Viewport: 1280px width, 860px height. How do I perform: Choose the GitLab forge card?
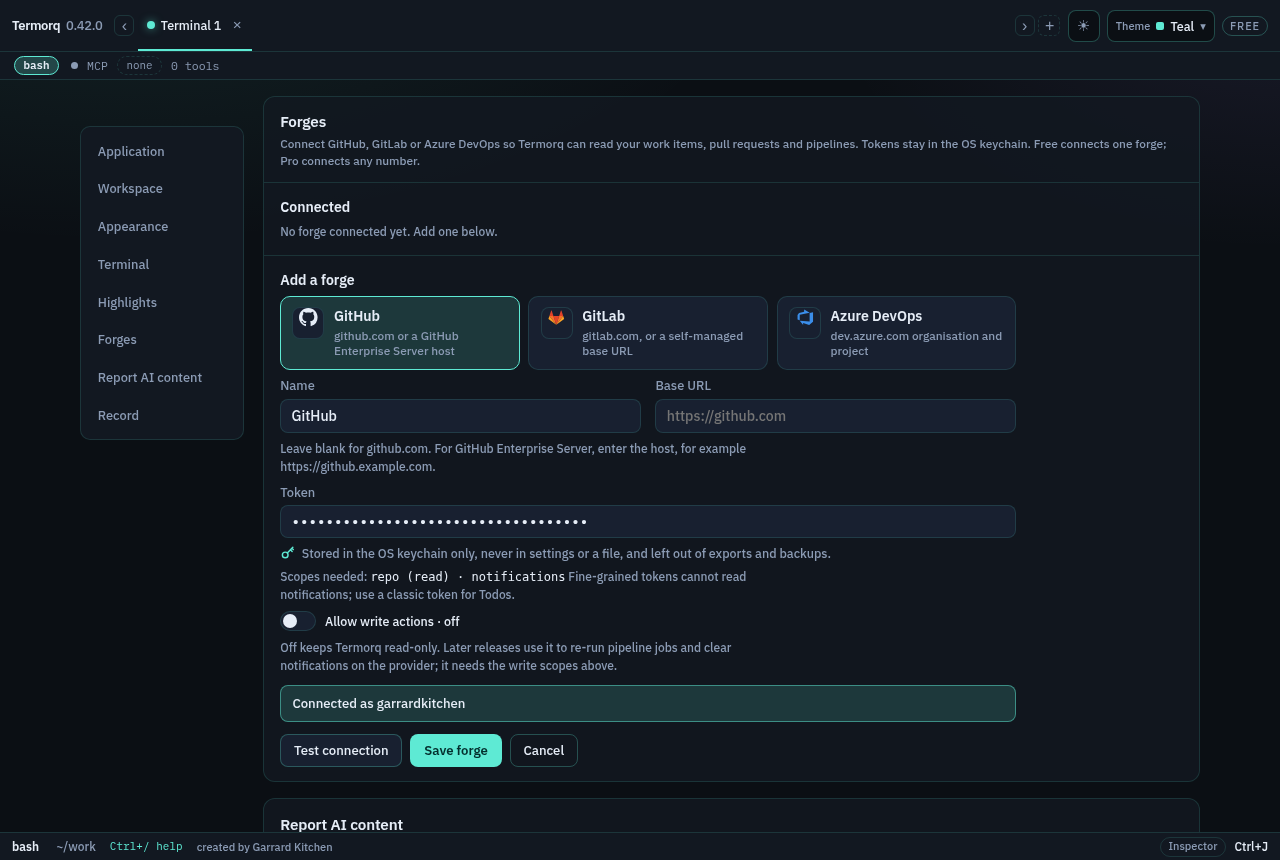point(648,333)
